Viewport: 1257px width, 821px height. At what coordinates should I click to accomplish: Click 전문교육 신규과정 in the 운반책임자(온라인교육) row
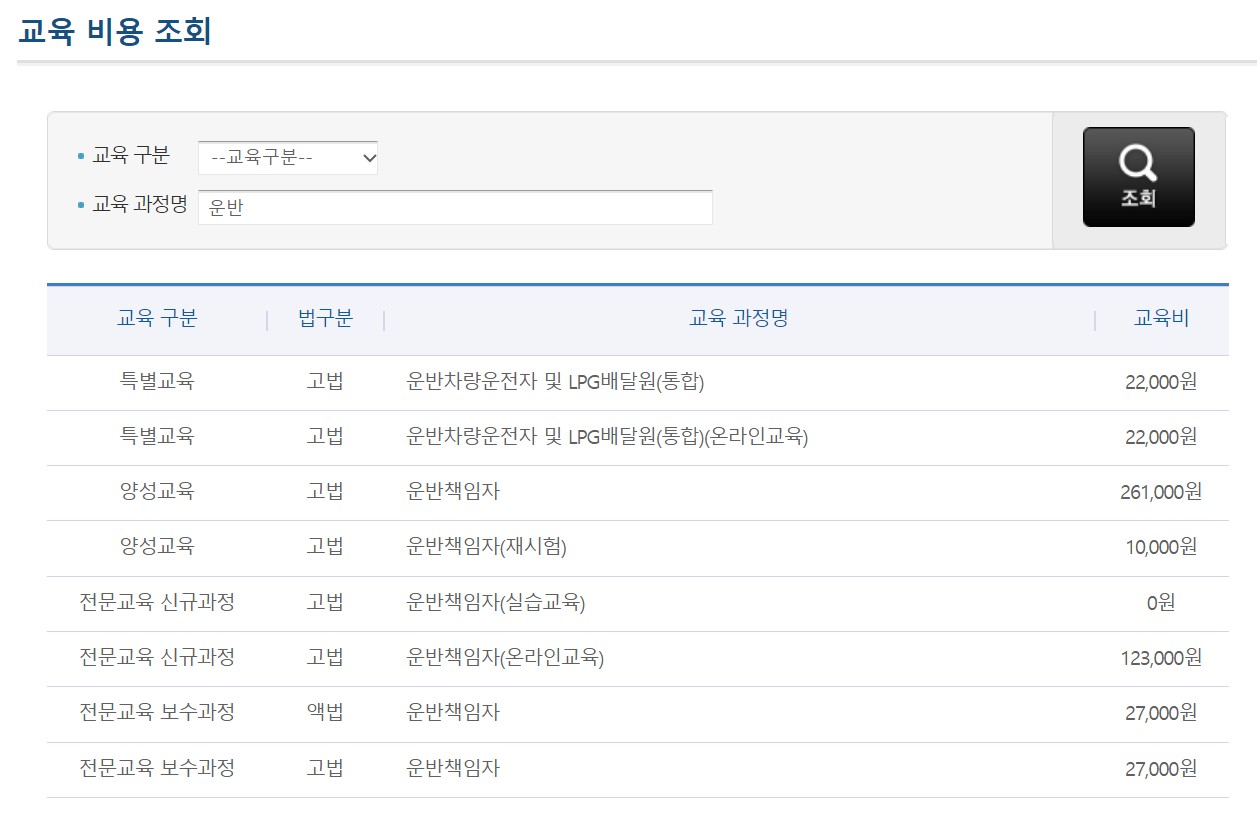click(157, 658)
